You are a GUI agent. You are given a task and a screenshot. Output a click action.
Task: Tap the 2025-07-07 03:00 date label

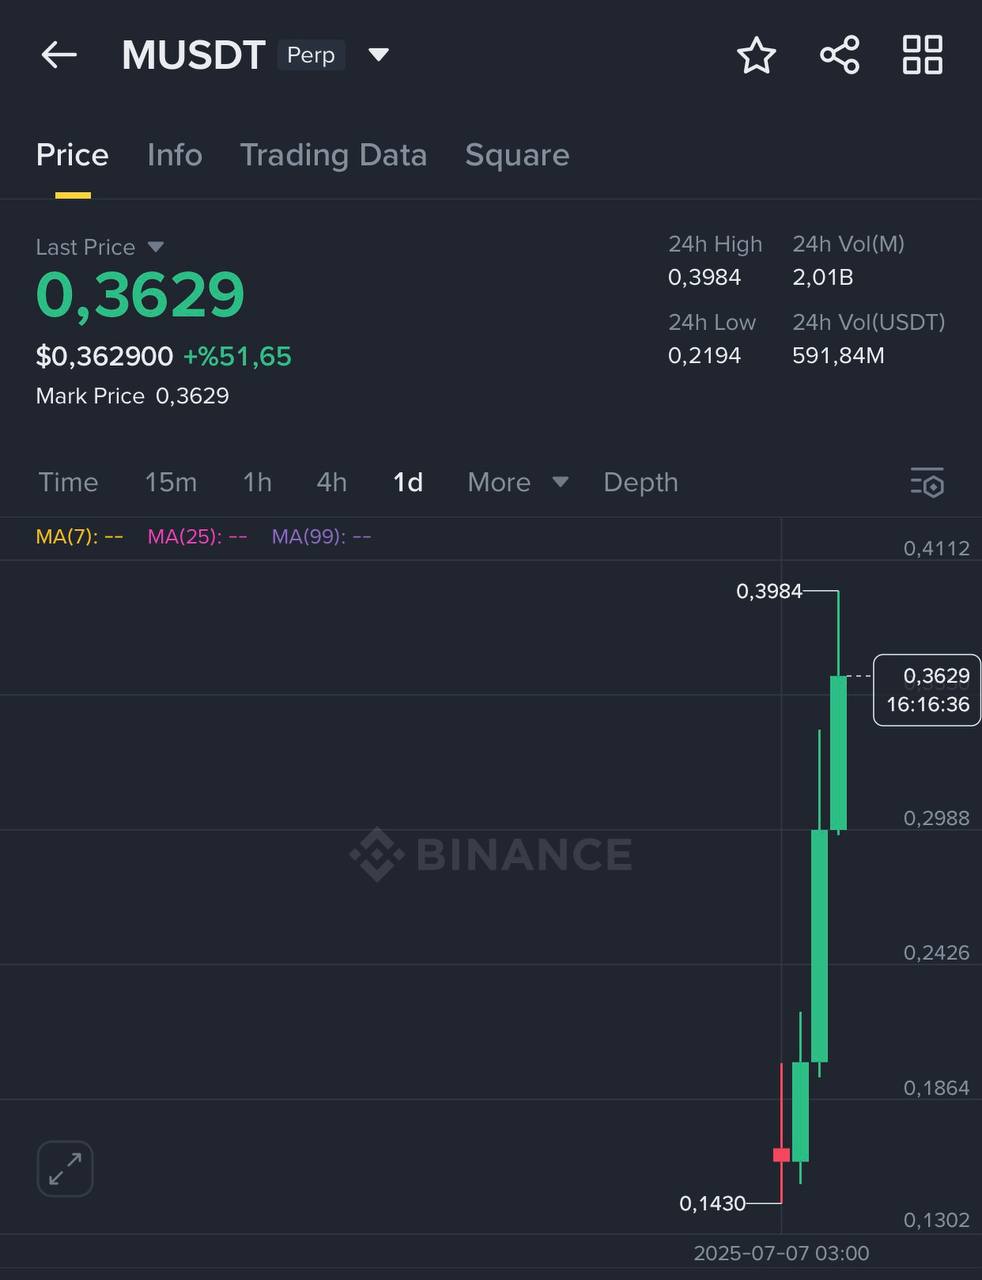click(x=781, y=1253)
